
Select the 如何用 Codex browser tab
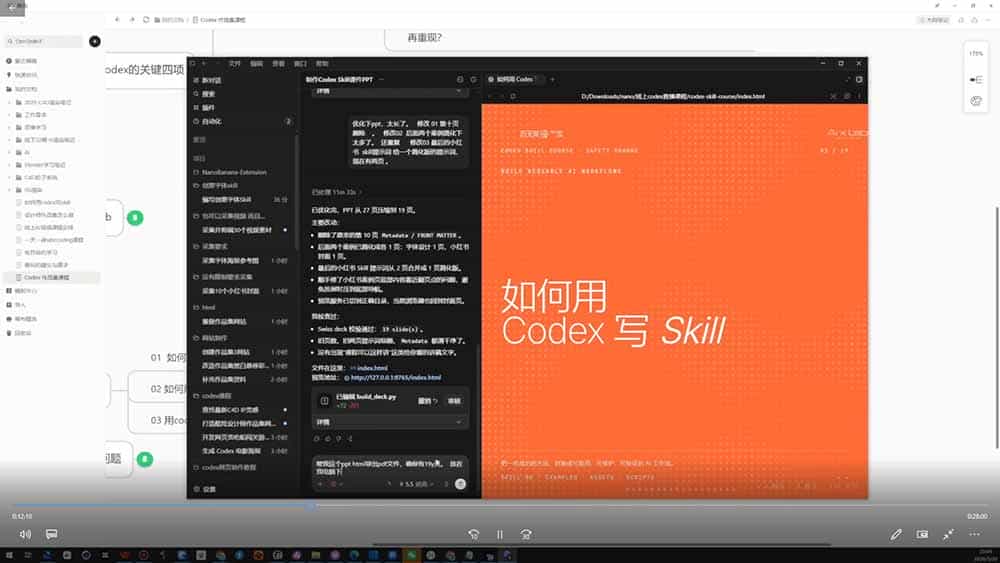[x=515, y=80]
